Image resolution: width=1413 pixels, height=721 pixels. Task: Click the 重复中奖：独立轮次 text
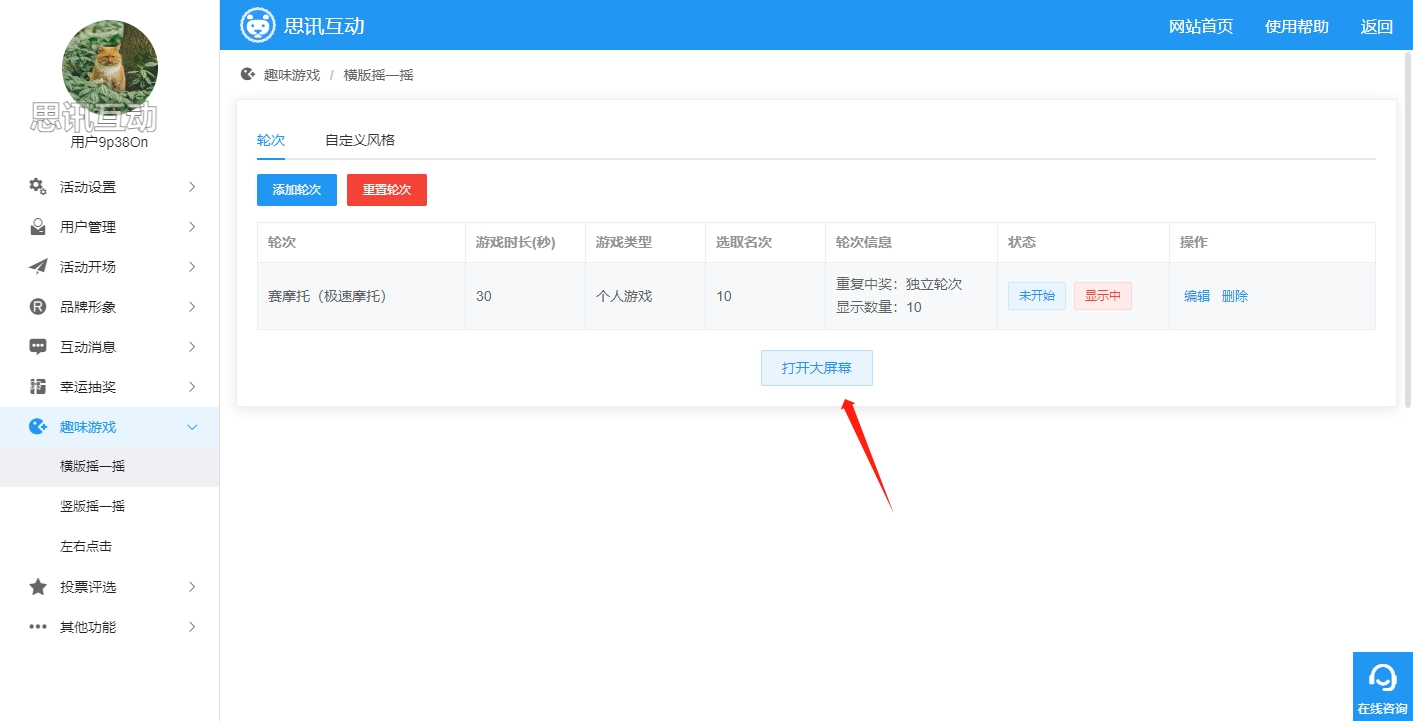[899, 284]
